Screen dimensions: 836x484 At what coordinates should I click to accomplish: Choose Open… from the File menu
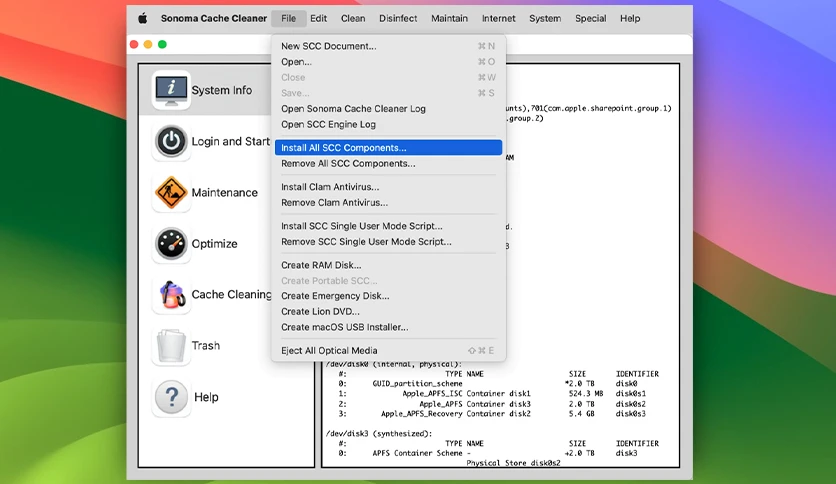(388, 62)
